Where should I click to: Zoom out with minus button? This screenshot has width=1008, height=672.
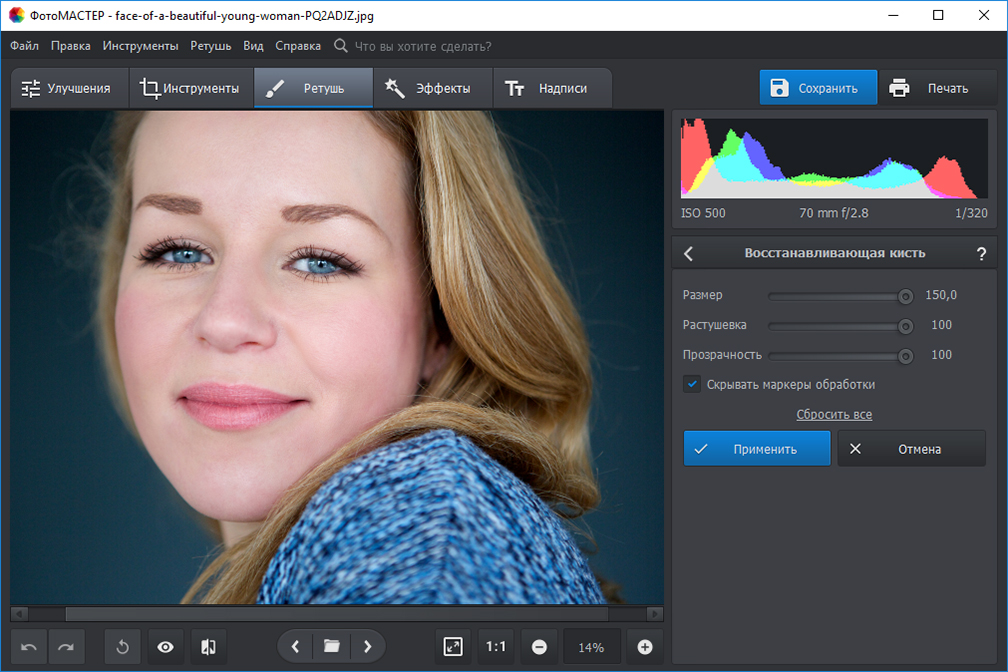point(539,647)
